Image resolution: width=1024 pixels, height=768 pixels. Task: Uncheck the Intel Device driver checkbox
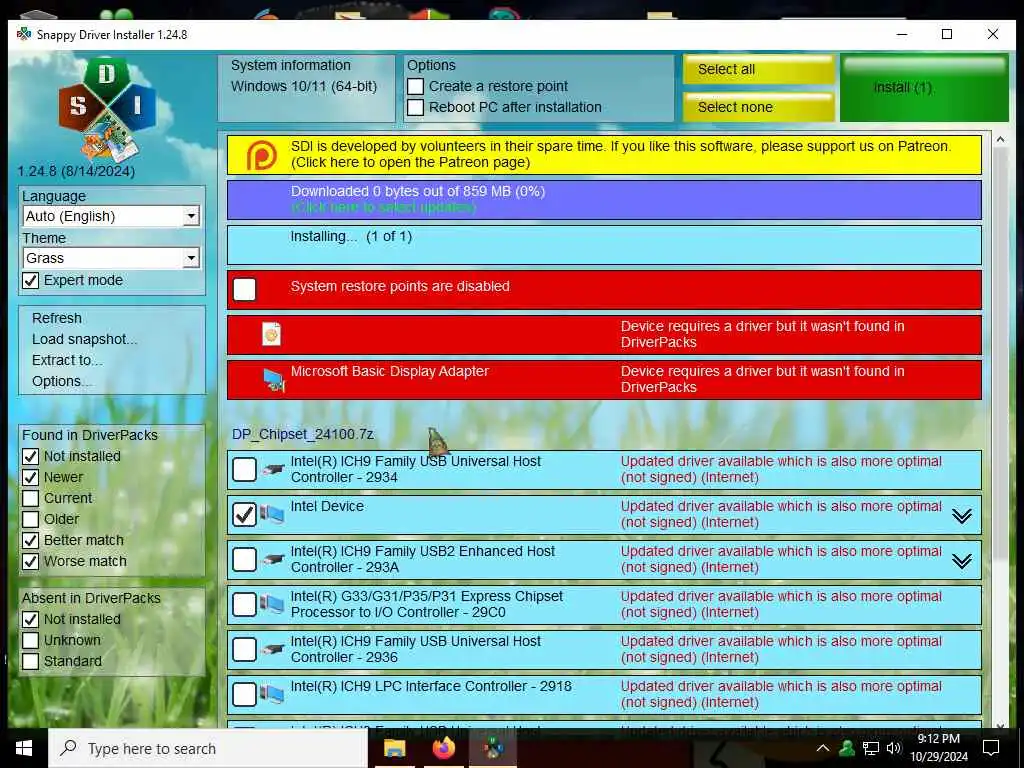[244, 515]
